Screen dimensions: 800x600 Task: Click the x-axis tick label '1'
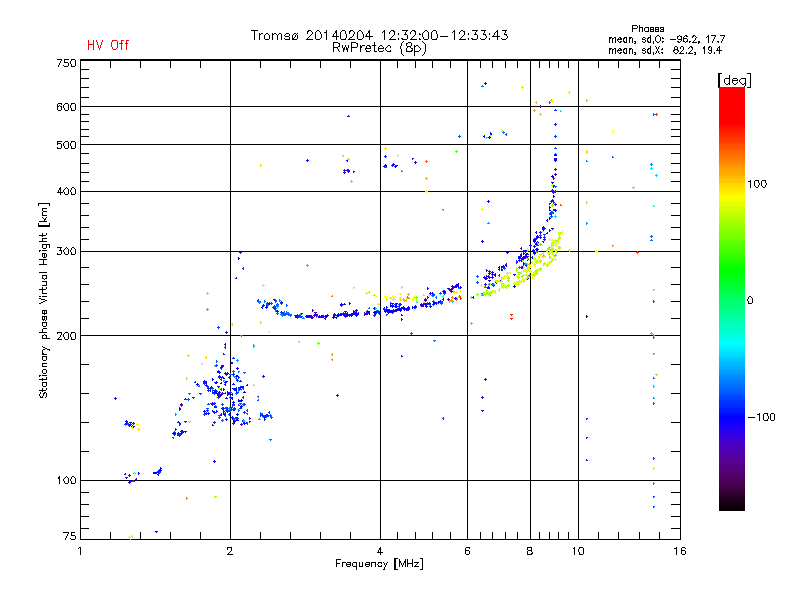(x=80, y=551)
